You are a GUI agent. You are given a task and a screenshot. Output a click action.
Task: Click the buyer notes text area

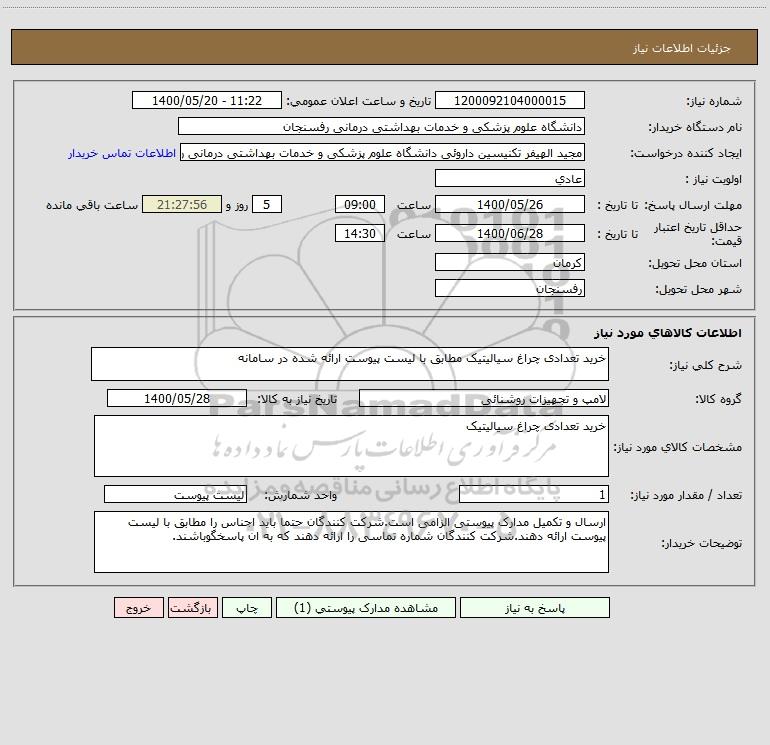pyautogui.click(x=351, y=542)
